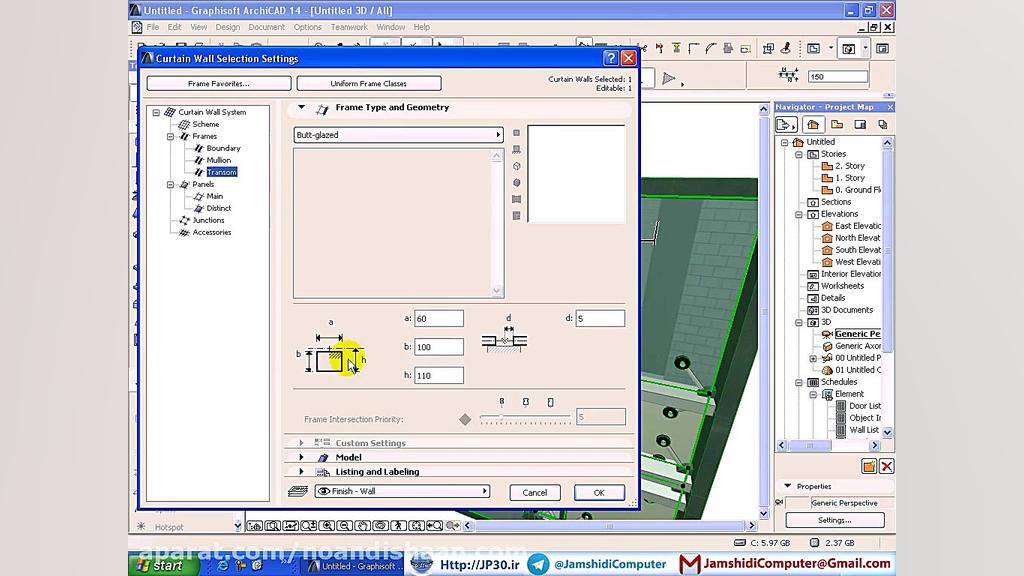Click the curved arc tool icon in toolbar
The height and width of the screenshot is (576, 1024).
coord(711,48)
